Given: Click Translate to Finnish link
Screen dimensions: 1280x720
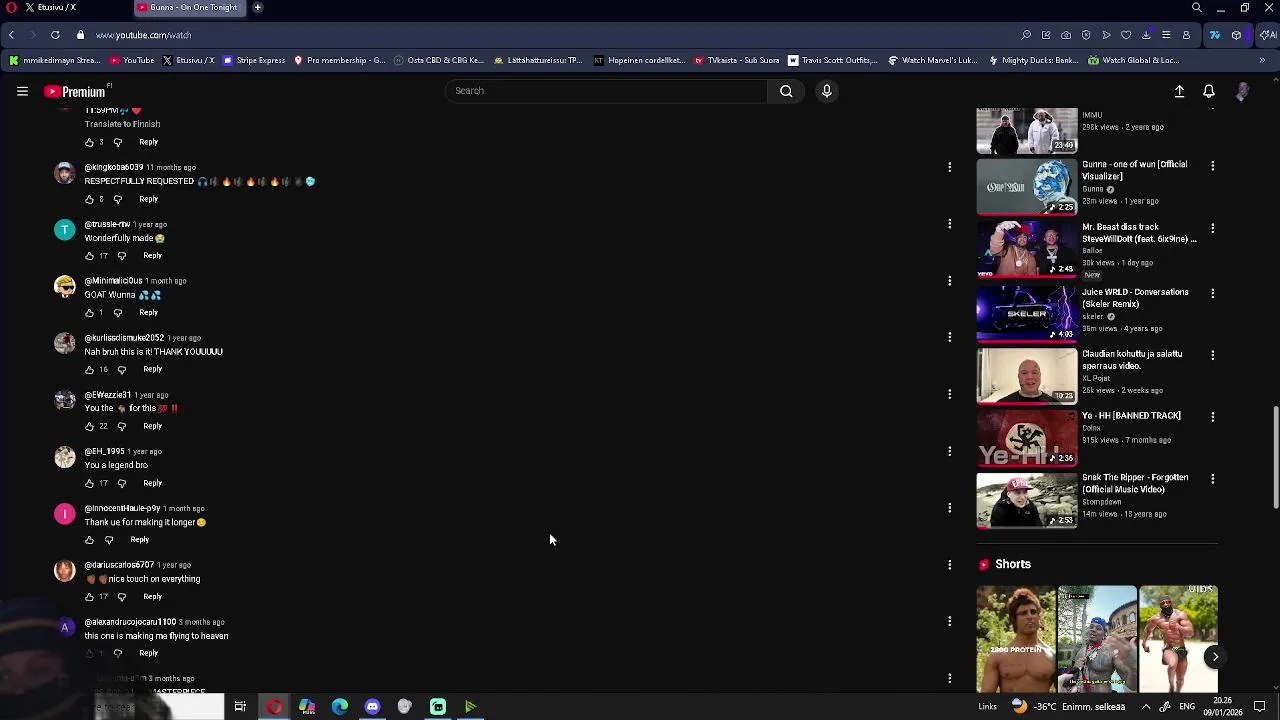Looking at the screenshot, I should coord(122,124).
